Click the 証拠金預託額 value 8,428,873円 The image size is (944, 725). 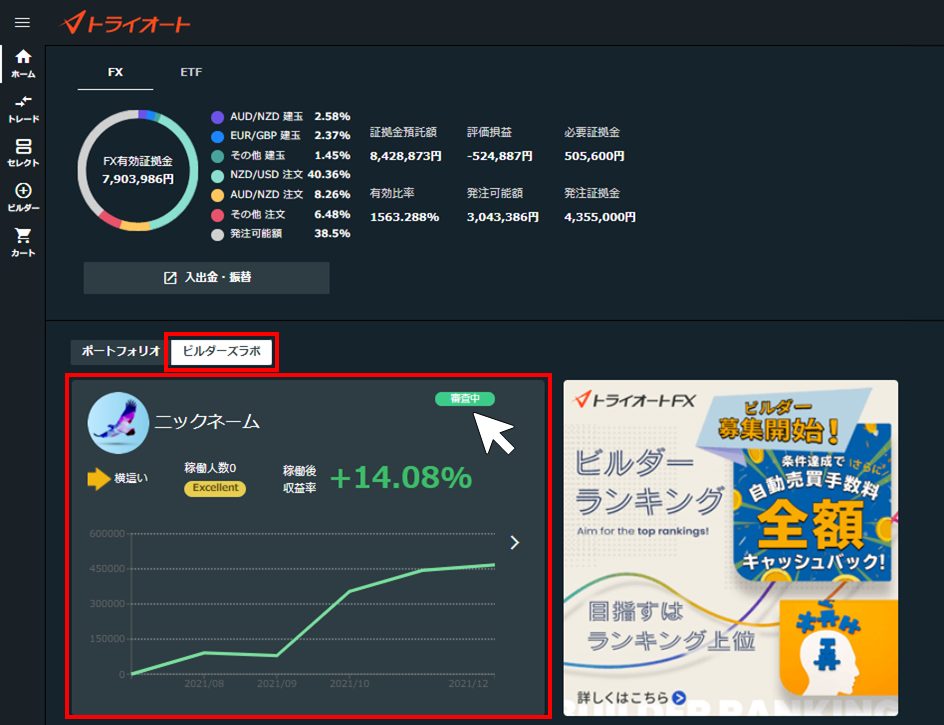coord(406,157)
